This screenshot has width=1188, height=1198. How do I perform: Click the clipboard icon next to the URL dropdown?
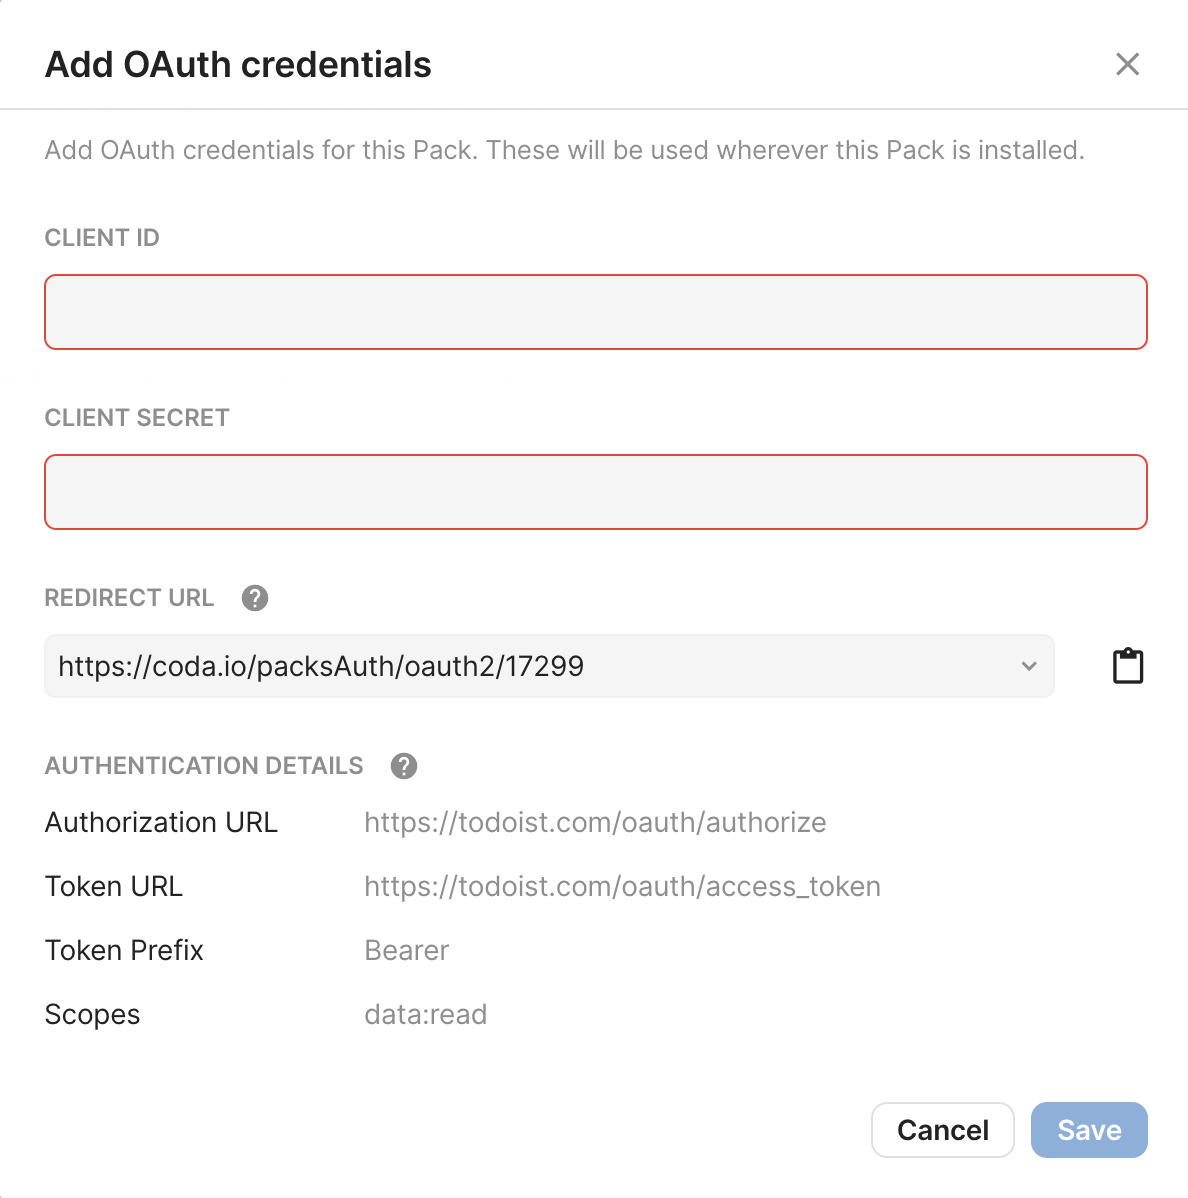pos(1128,665)
